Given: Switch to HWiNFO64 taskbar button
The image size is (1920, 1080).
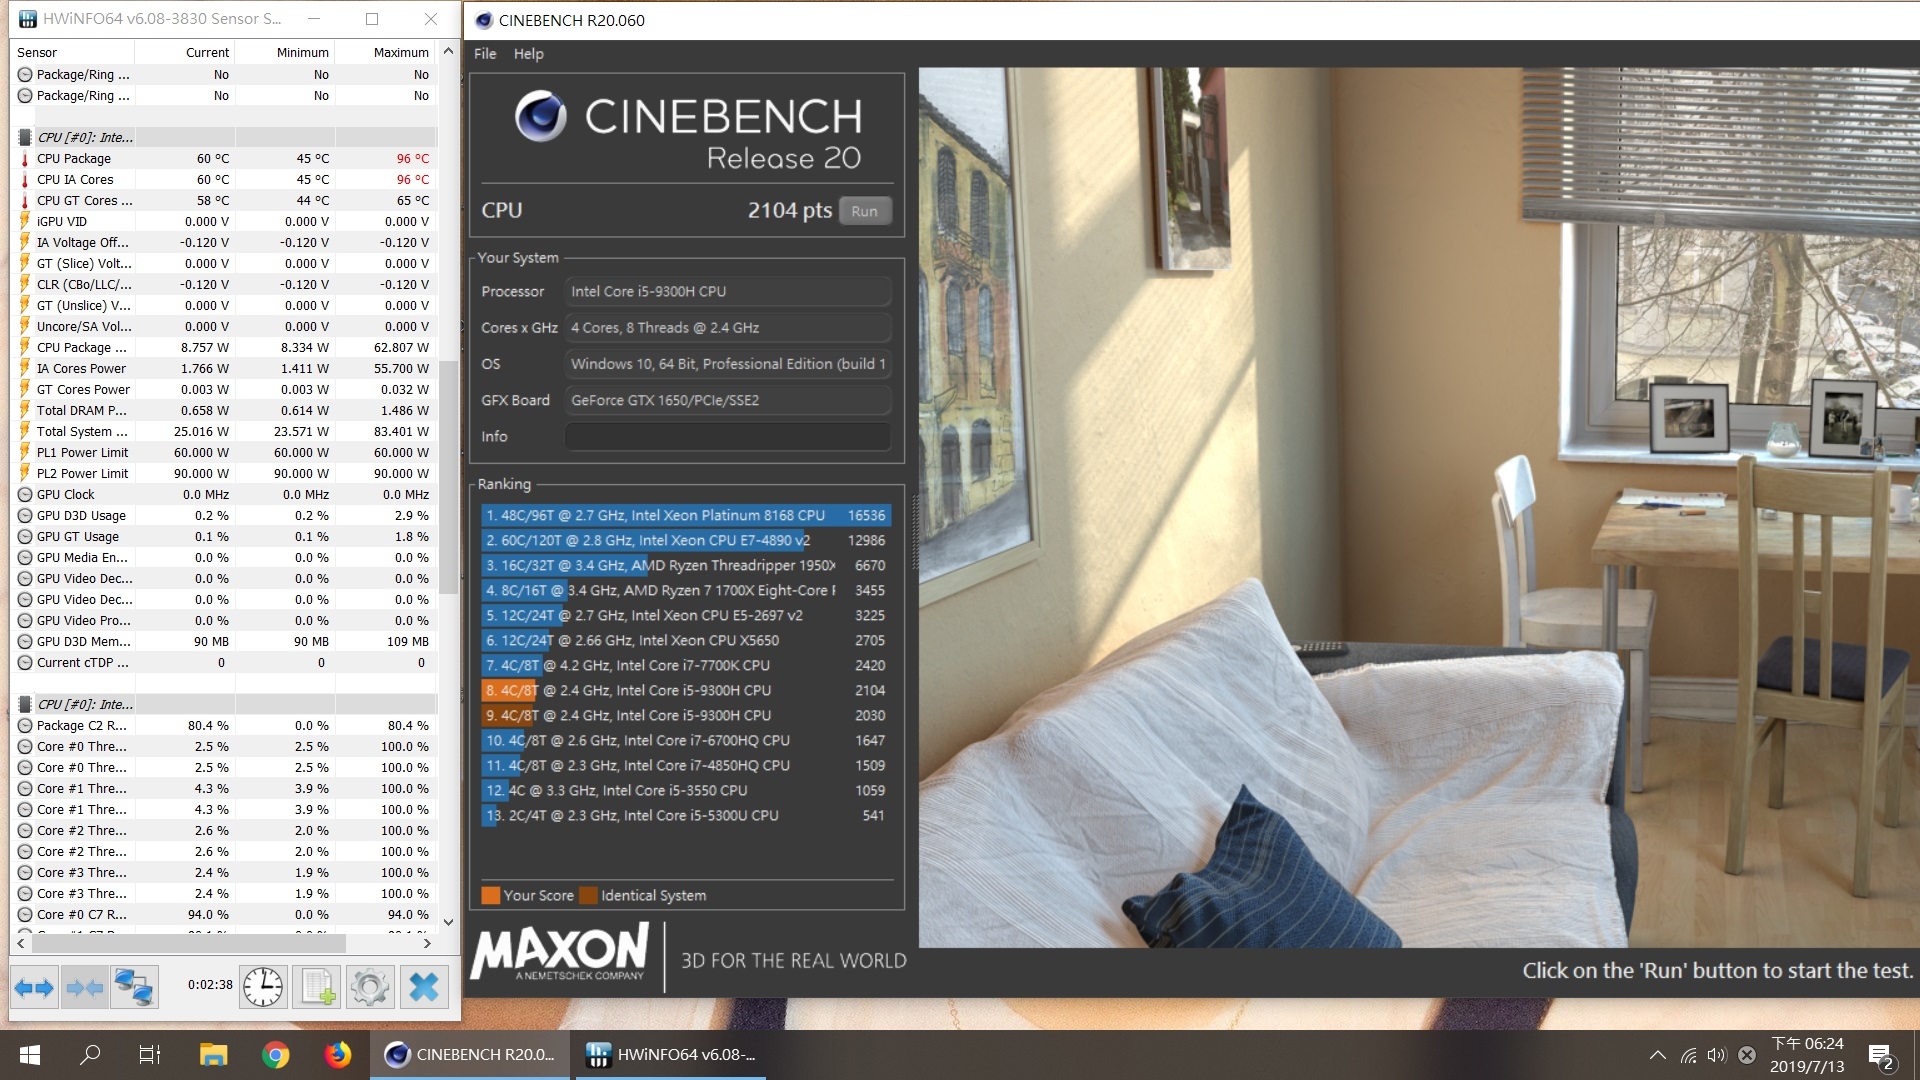Looking at the screenshot, I should [670, 1055].
